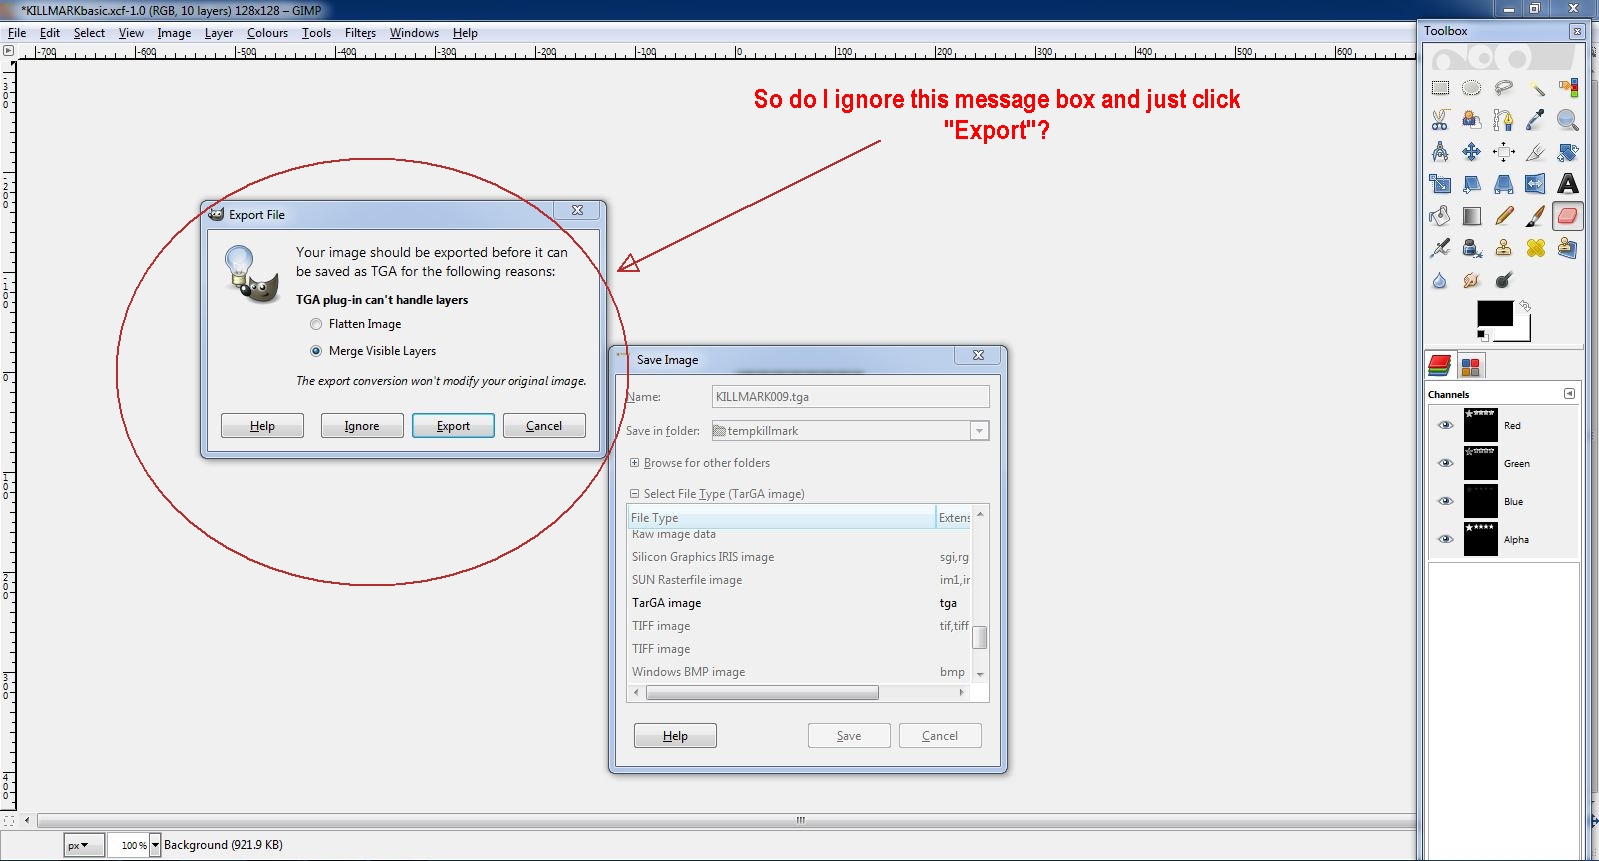Select the Blend gradient tool
Screen dimensions: 1599x861
[x=1472, y=216]
